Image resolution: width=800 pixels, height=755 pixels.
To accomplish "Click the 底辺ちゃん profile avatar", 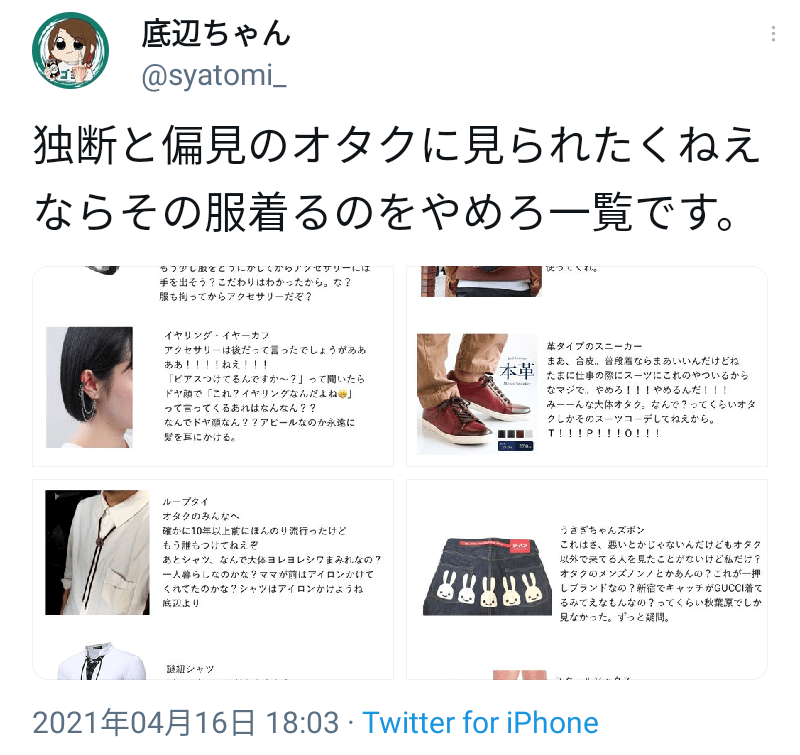I will [x=70, y=51].
